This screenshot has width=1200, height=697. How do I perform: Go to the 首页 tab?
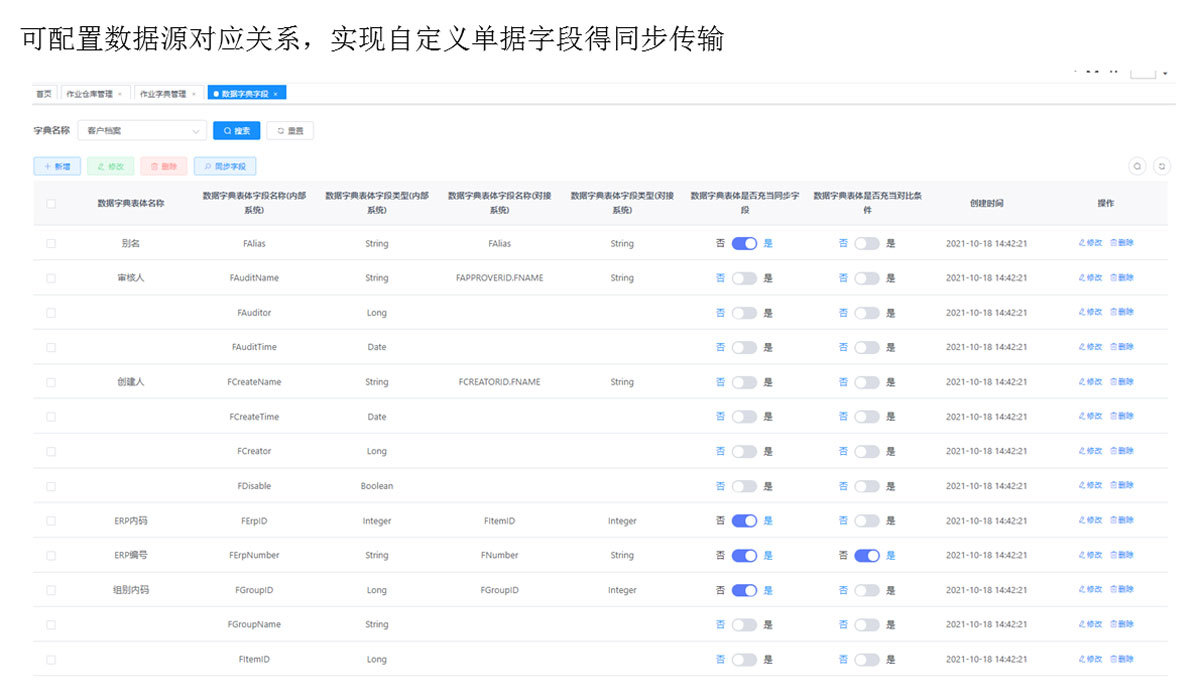tap(44, 94)
